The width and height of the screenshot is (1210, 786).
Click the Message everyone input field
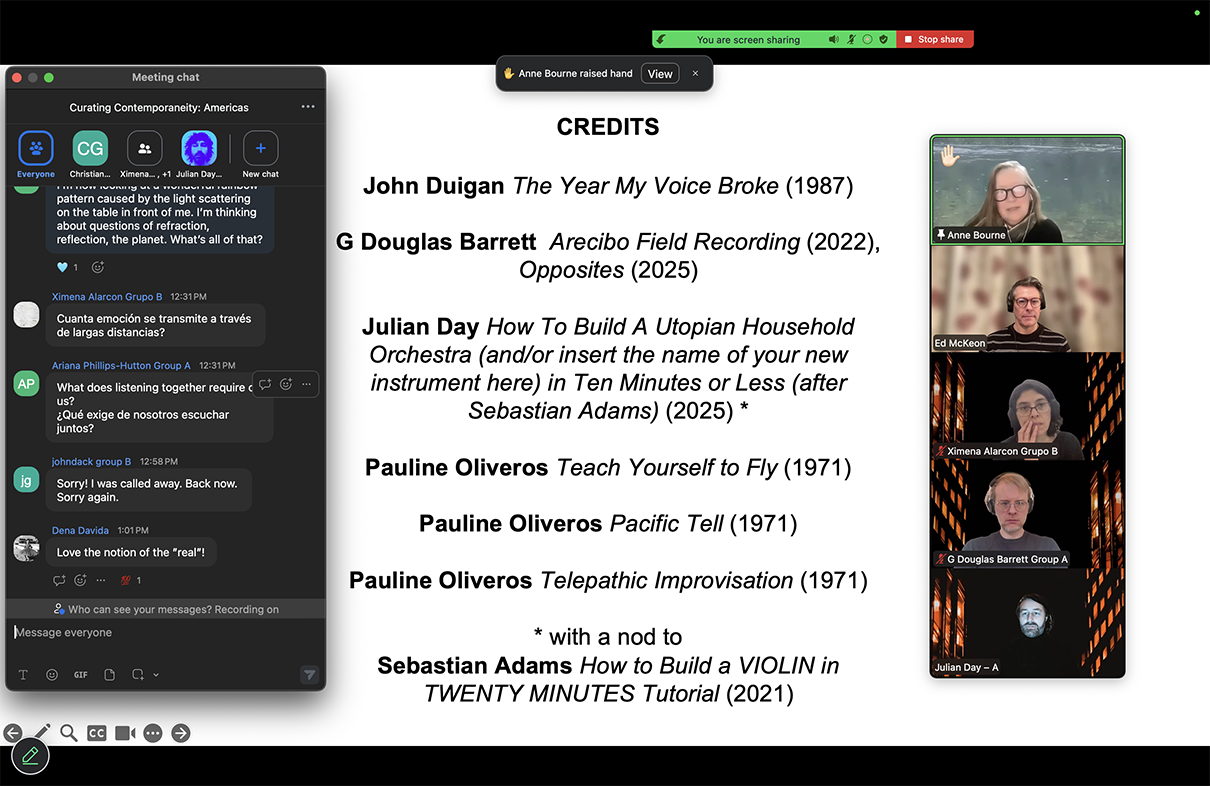160,632
